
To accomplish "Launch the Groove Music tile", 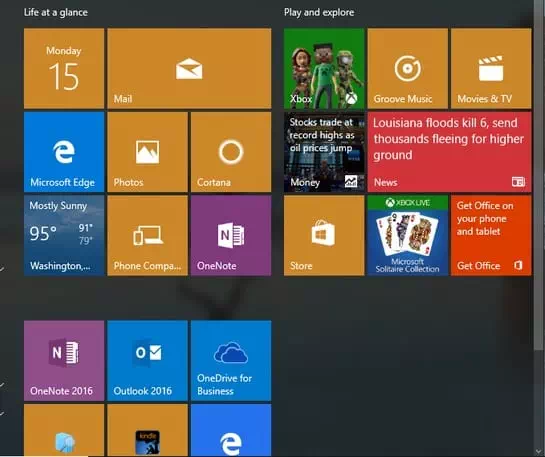I will (x=408, y=68).
